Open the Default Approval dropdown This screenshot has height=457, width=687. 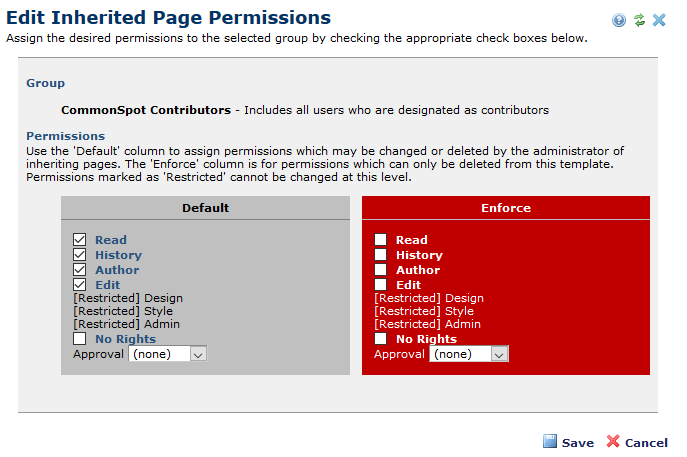click(x=168, y=354)
